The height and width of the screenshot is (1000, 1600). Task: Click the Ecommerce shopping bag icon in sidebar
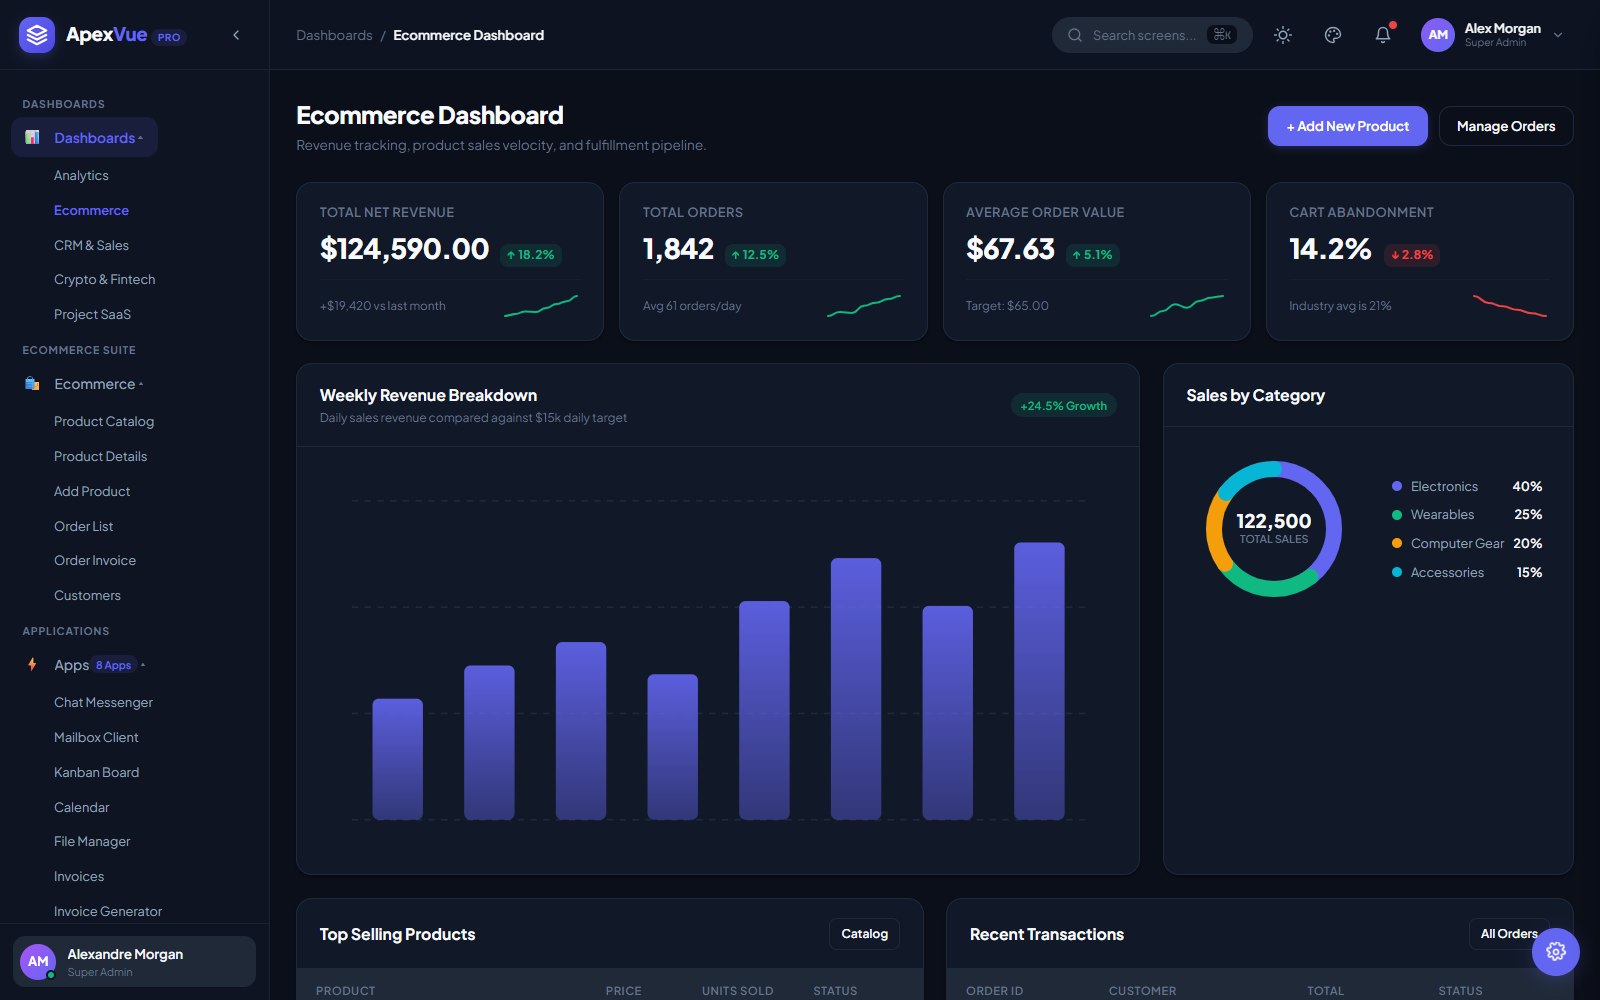click(x=33, y=384)
